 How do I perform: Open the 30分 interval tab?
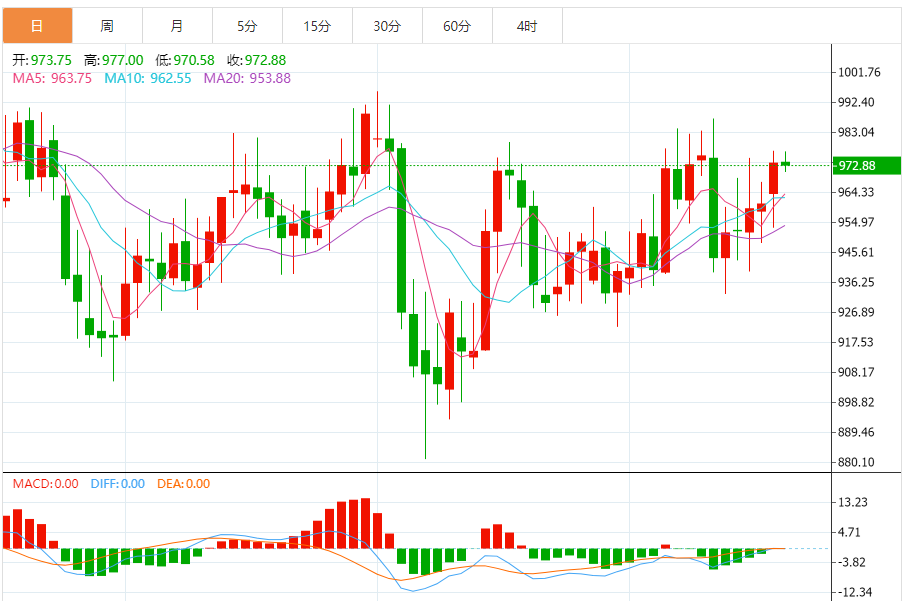point(387,26)
